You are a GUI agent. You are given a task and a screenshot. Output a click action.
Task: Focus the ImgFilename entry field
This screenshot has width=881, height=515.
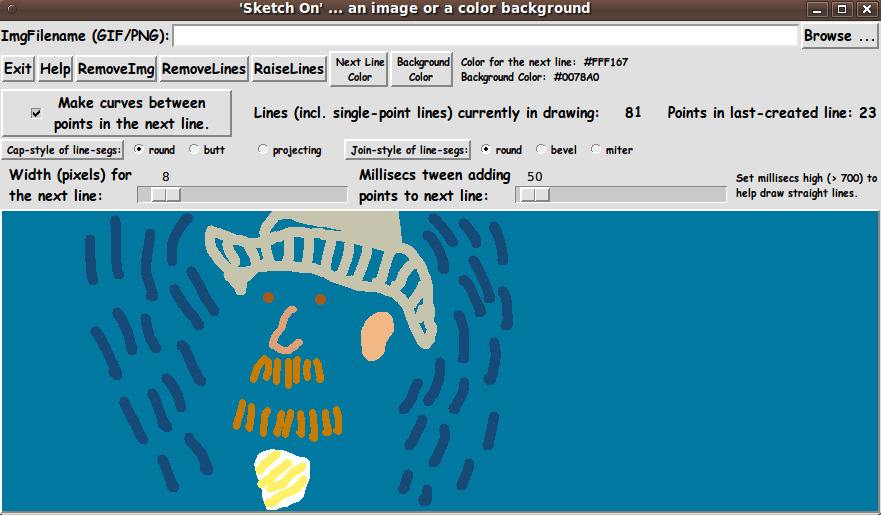485,35
